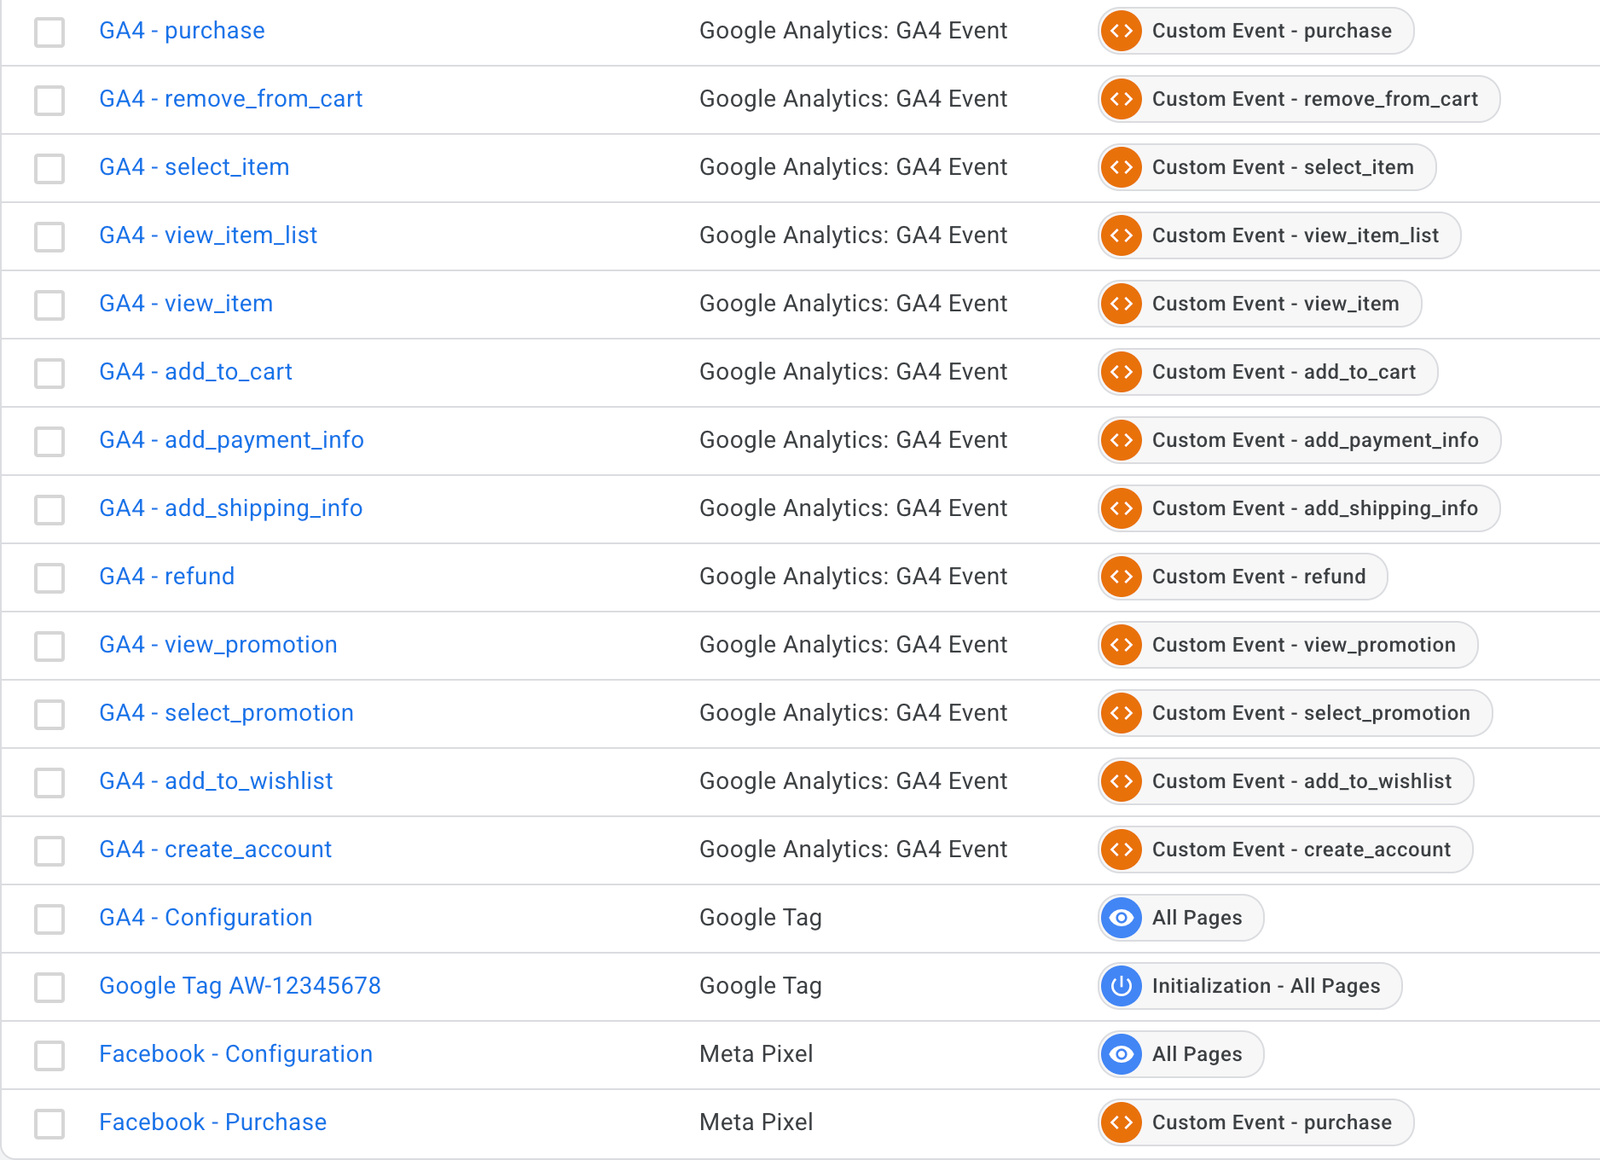This screenshot has height=1160, width=1600.
Task: Click the eye icon on GA4 - Configuration trigger
Action: (x=1122, y=917)
